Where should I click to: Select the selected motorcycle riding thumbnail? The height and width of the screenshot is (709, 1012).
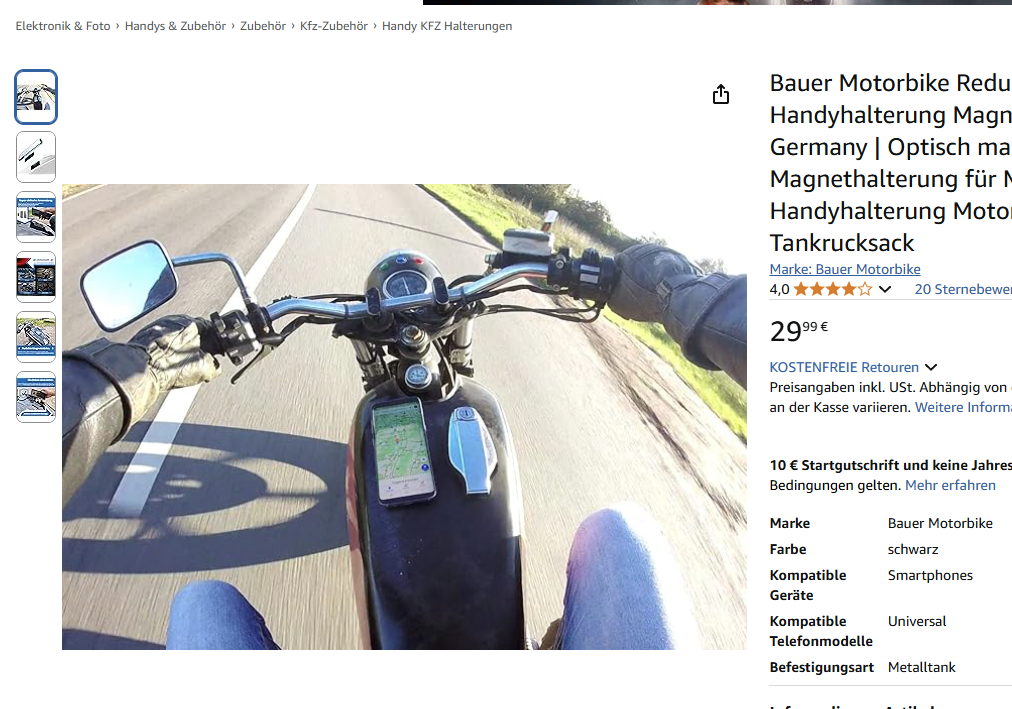(36, 97)
